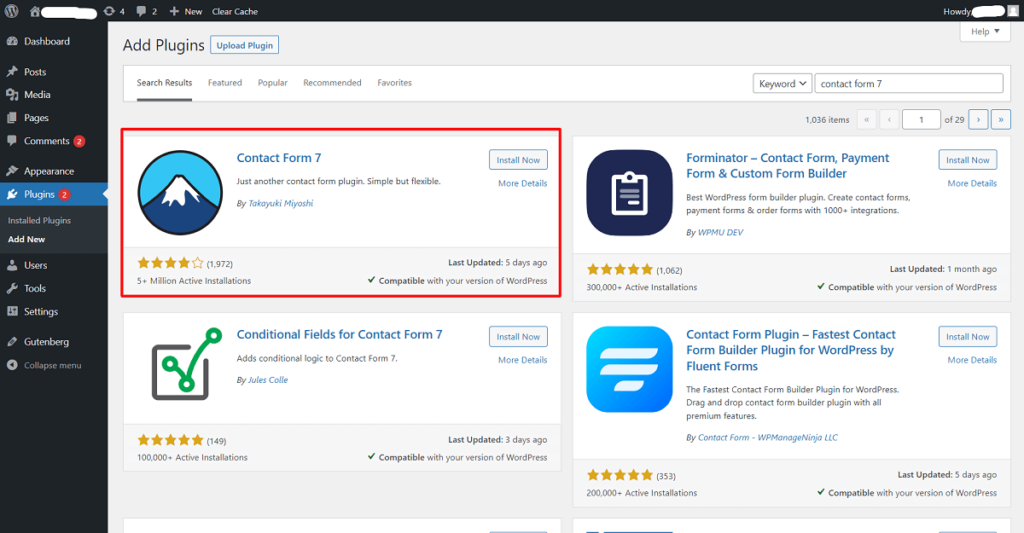Click the Collapse menu arrow icon
This screenshot has height=533, width=1024.
(x=12, y=365)
